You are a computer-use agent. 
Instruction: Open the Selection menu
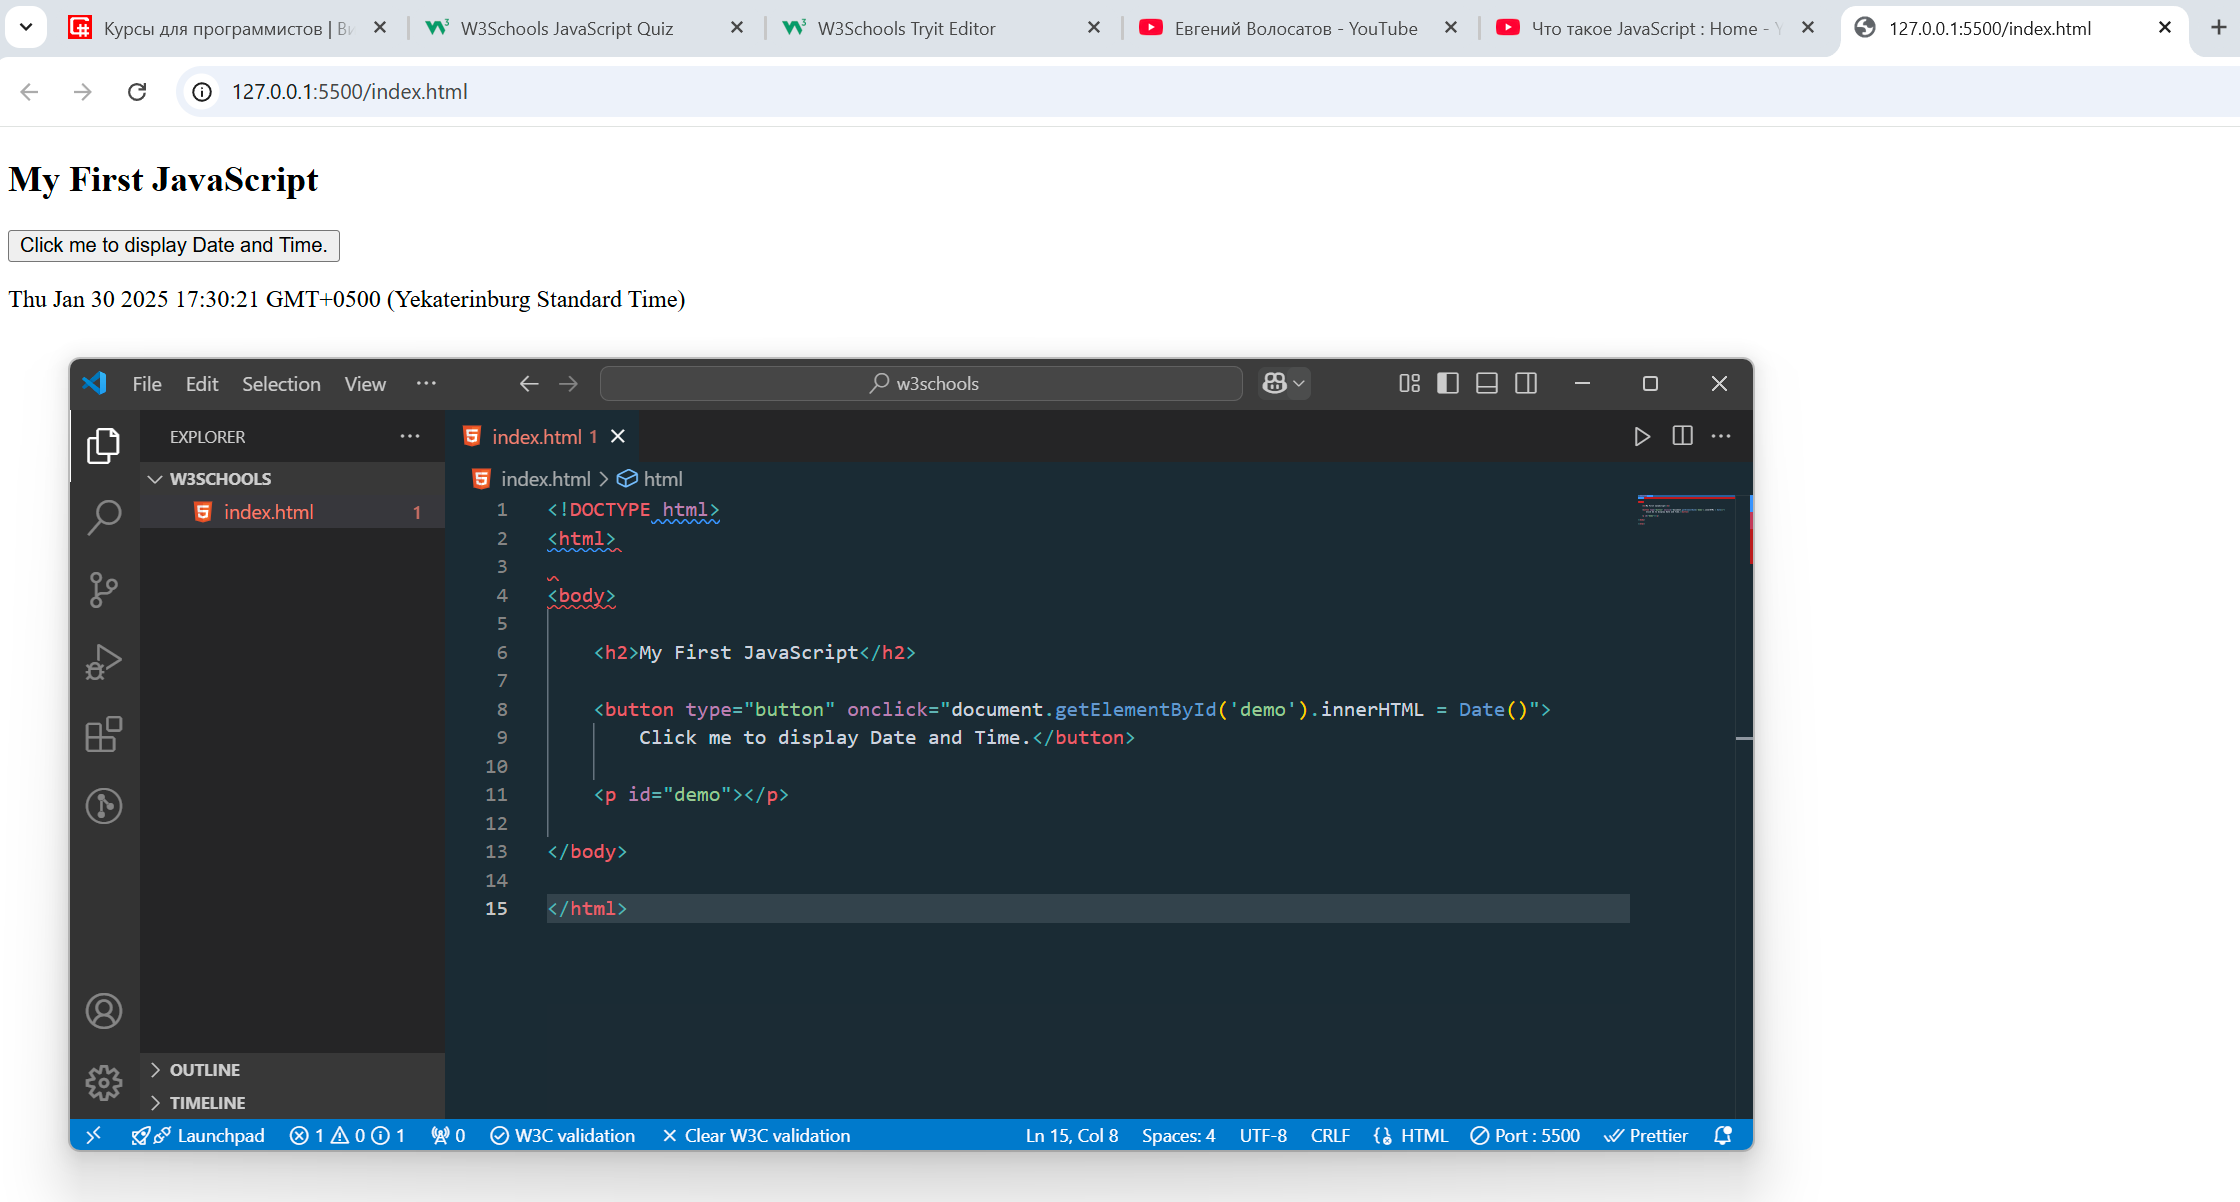pyautogui.click(x=281, y=384)
